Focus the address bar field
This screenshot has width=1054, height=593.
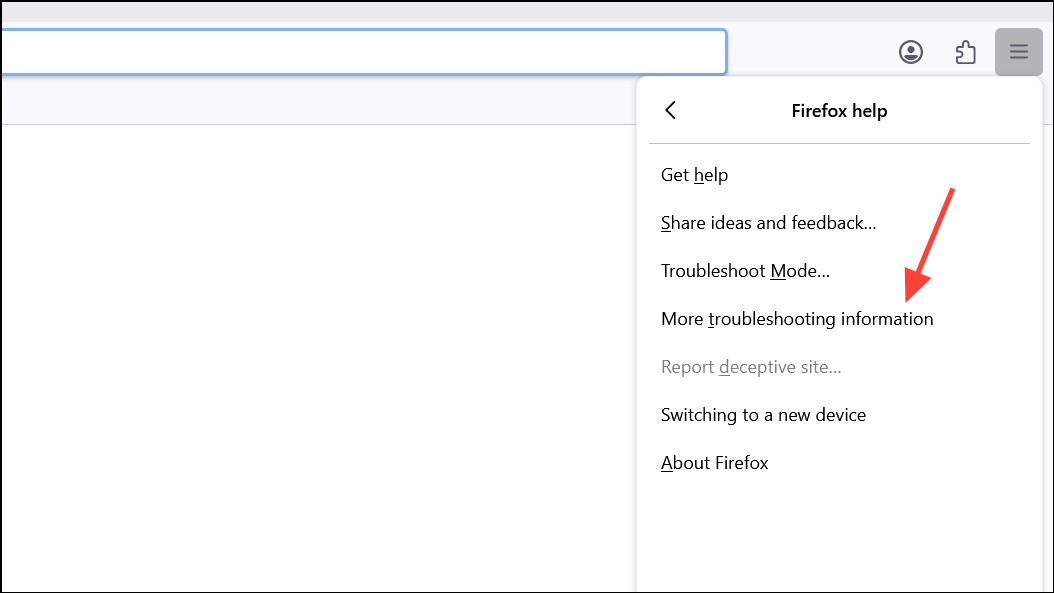[360, 51]
